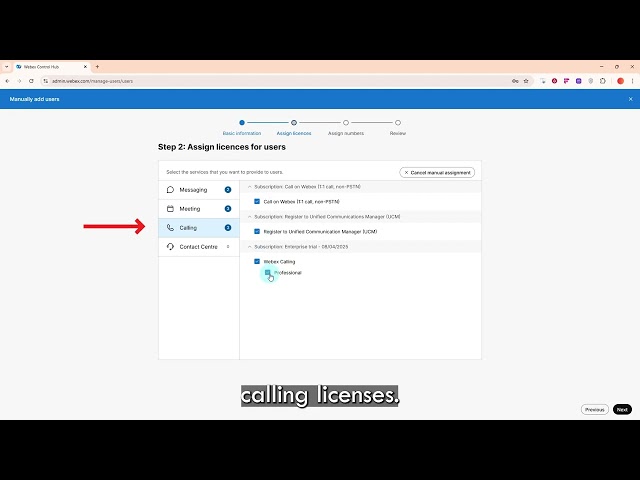This screenshot has width=640, height=480.
Task: Click the Messaging speech bubble icon
Action: click(170, 190)
